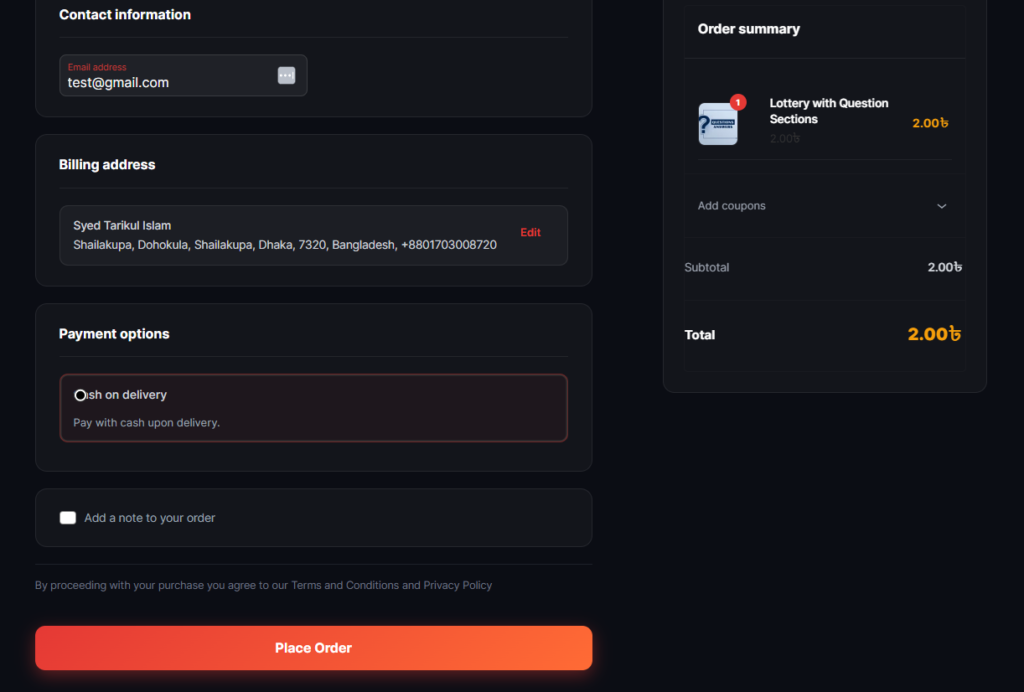Click the Payment options heading
The image size is (1024, 692).
pyautogui.click(x=114, y=334)
